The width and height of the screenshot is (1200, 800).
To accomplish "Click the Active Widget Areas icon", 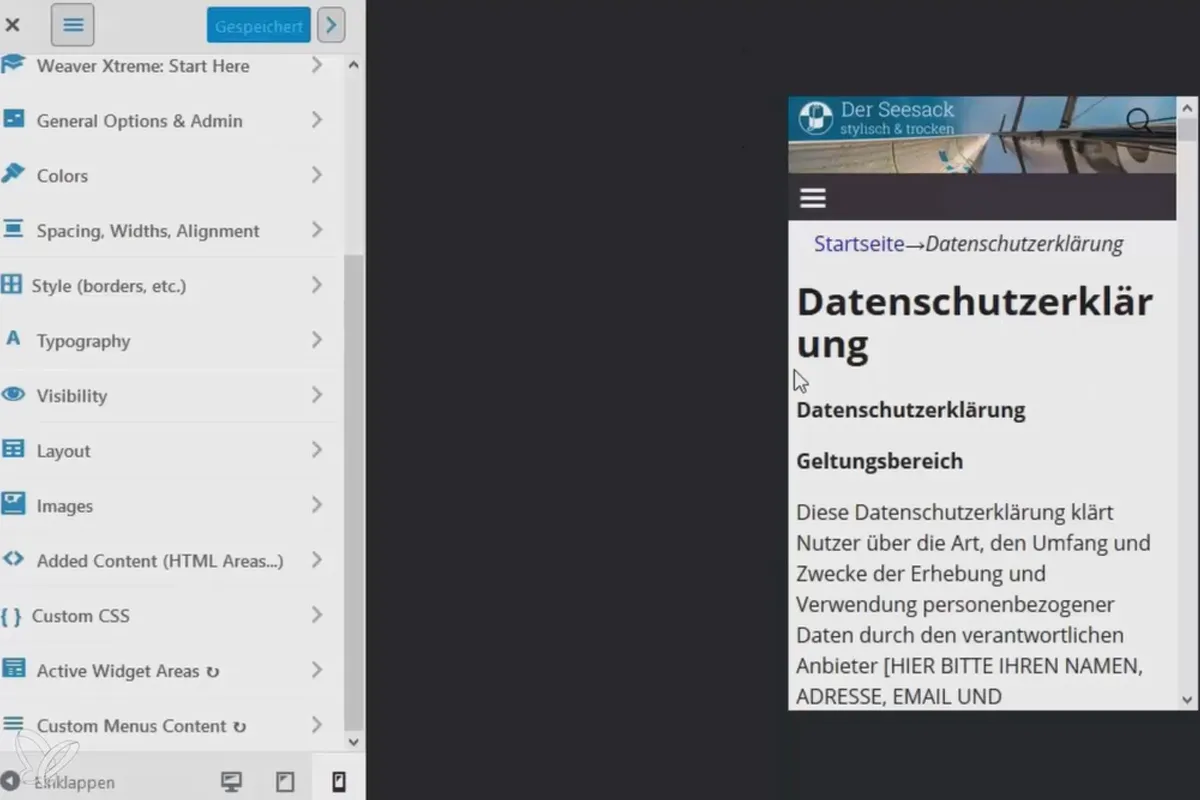I will [x=13, y=669].
